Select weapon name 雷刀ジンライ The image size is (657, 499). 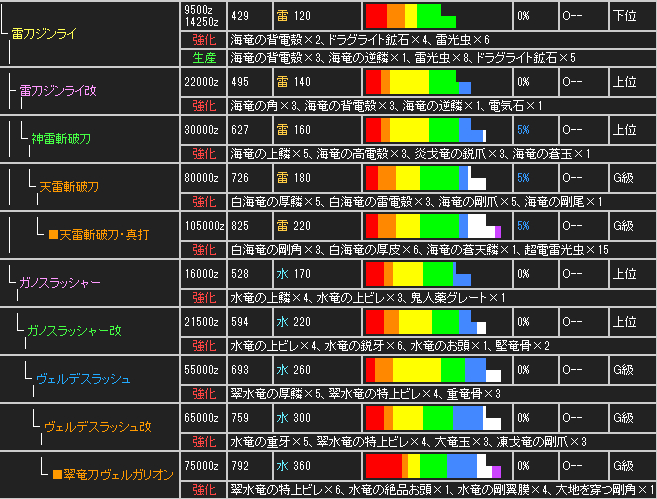(x=44, y=34)
